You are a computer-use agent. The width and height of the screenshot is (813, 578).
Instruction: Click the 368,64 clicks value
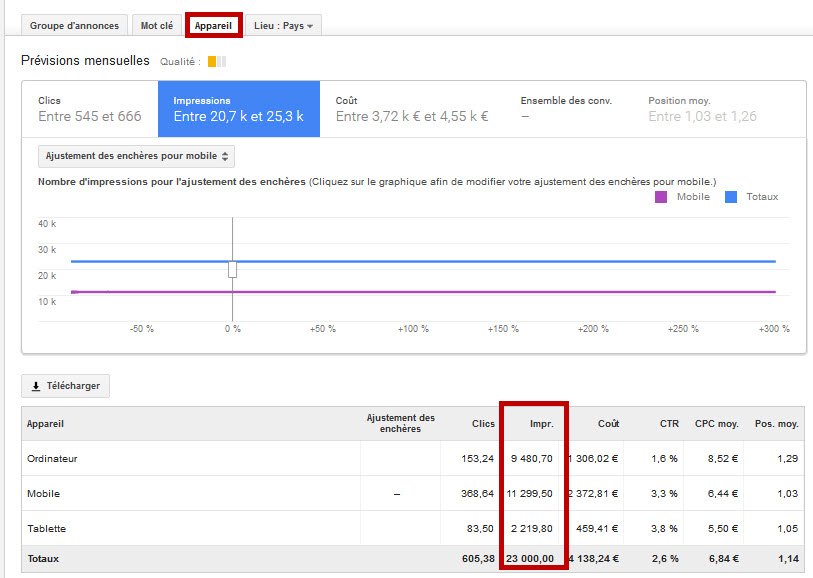tap(478, 494)
